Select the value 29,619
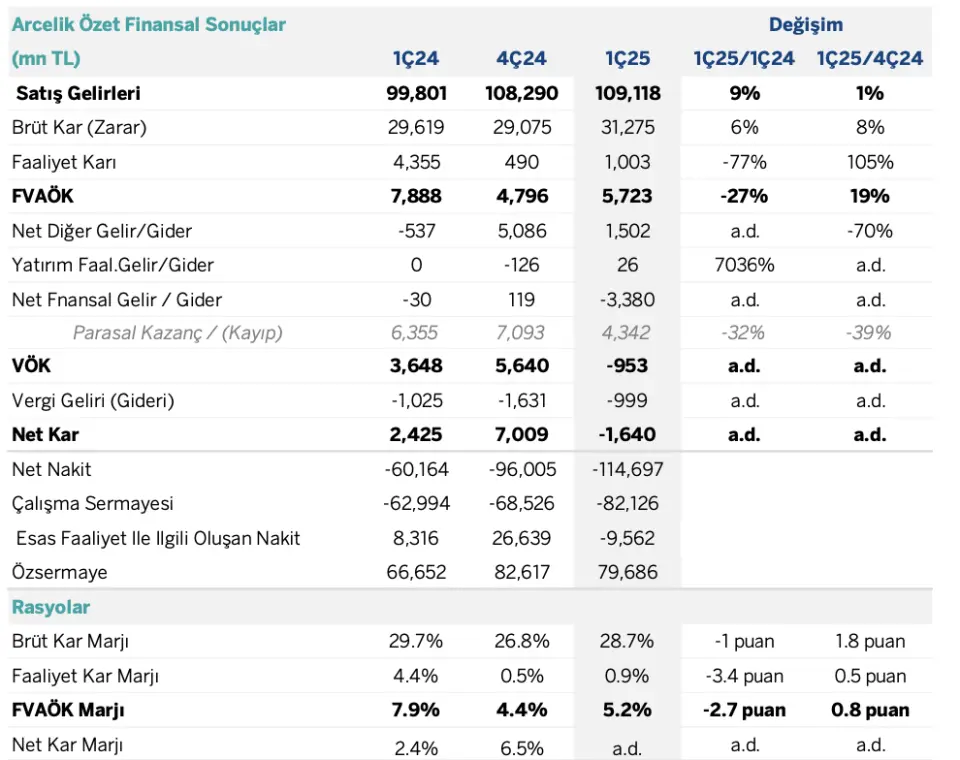The width and height of the screenshot is (960, 760). 416,127
